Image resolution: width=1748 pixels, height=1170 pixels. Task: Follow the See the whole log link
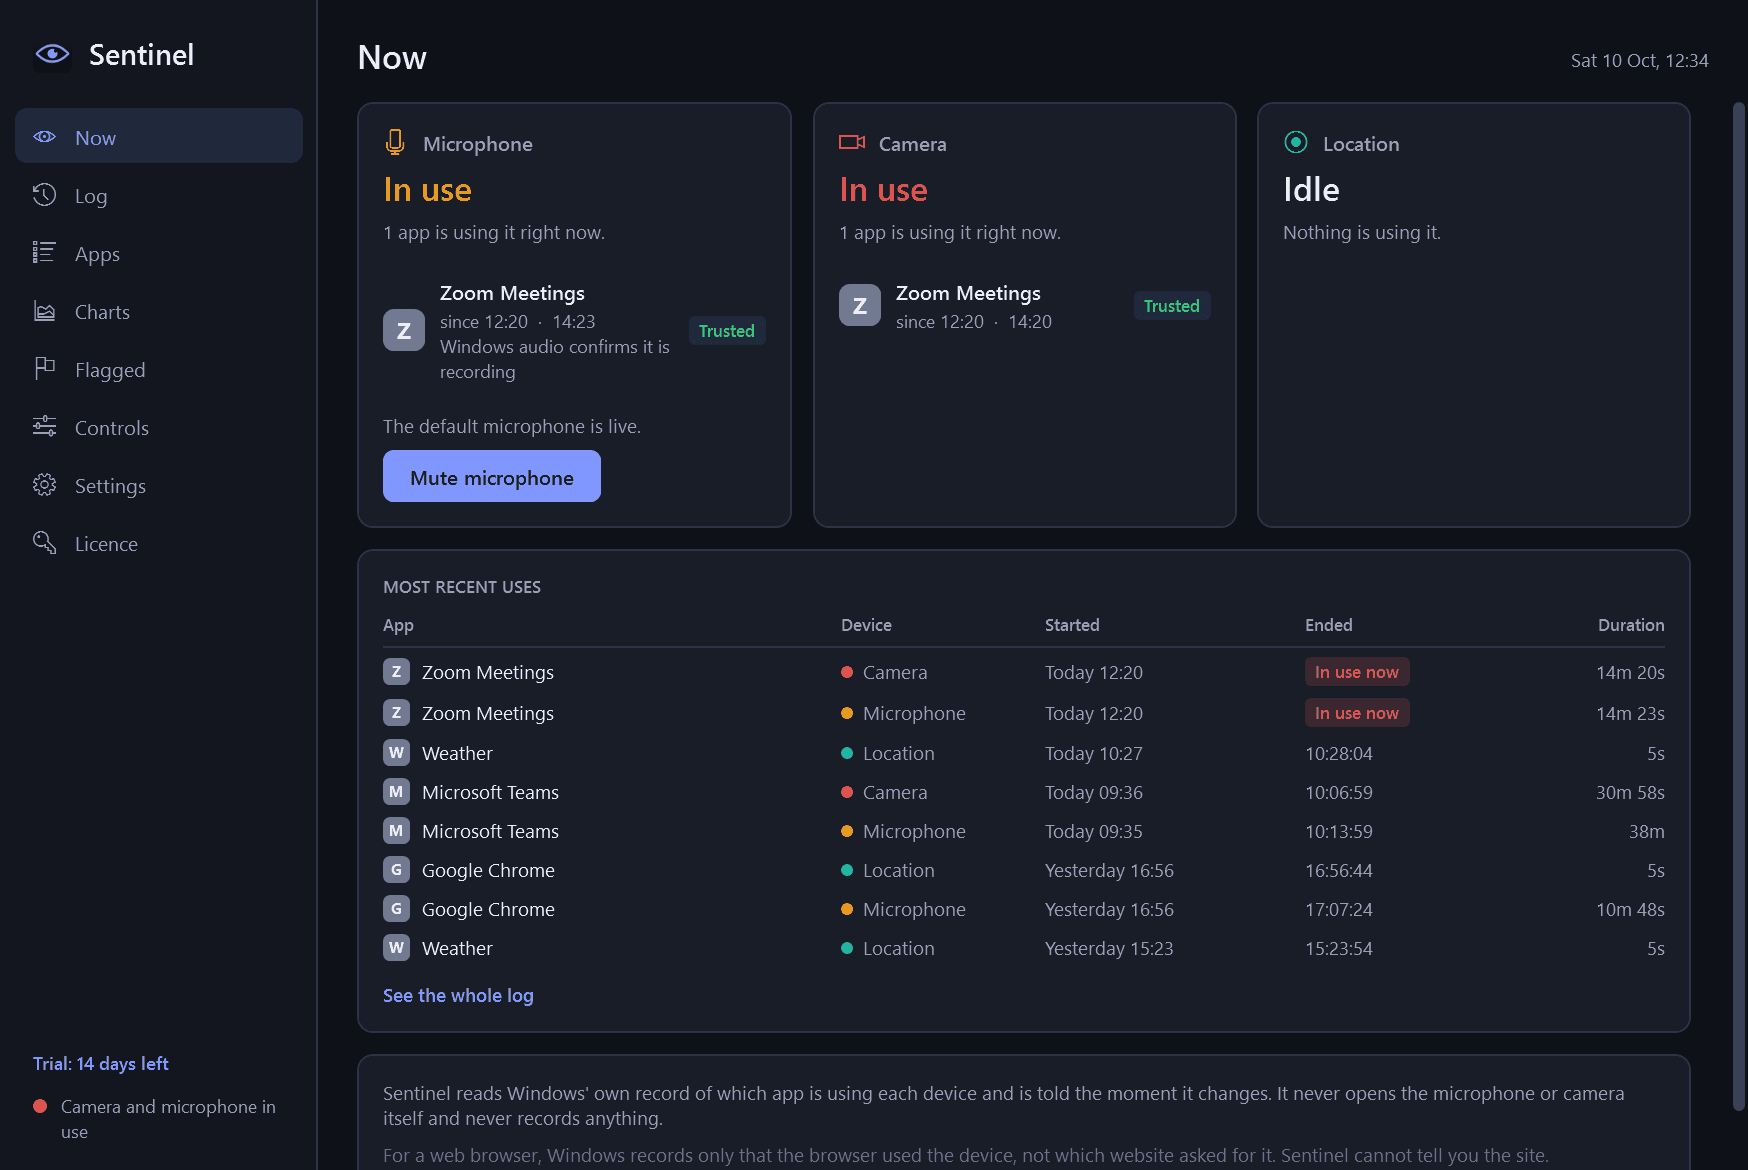coord(458,995)
